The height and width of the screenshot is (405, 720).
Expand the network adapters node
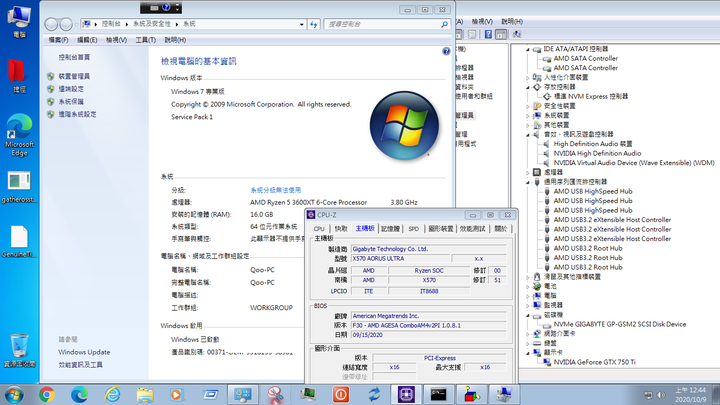[528, 334]
